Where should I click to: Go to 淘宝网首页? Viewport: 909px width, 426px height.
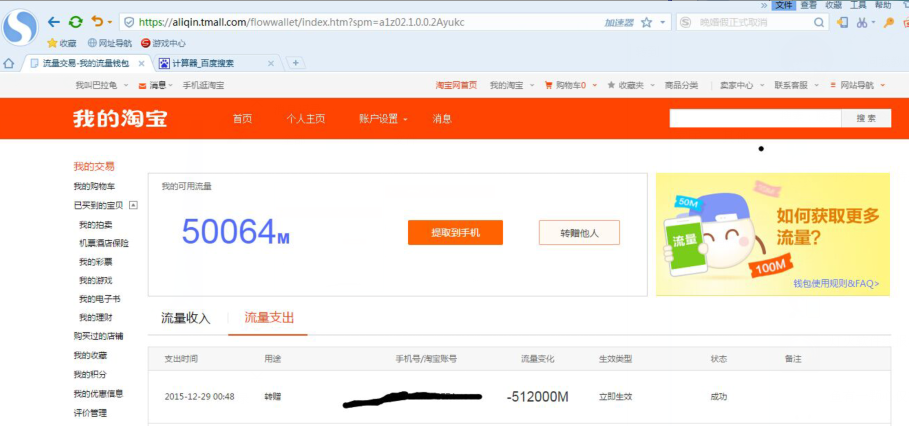tap(456, 85)
